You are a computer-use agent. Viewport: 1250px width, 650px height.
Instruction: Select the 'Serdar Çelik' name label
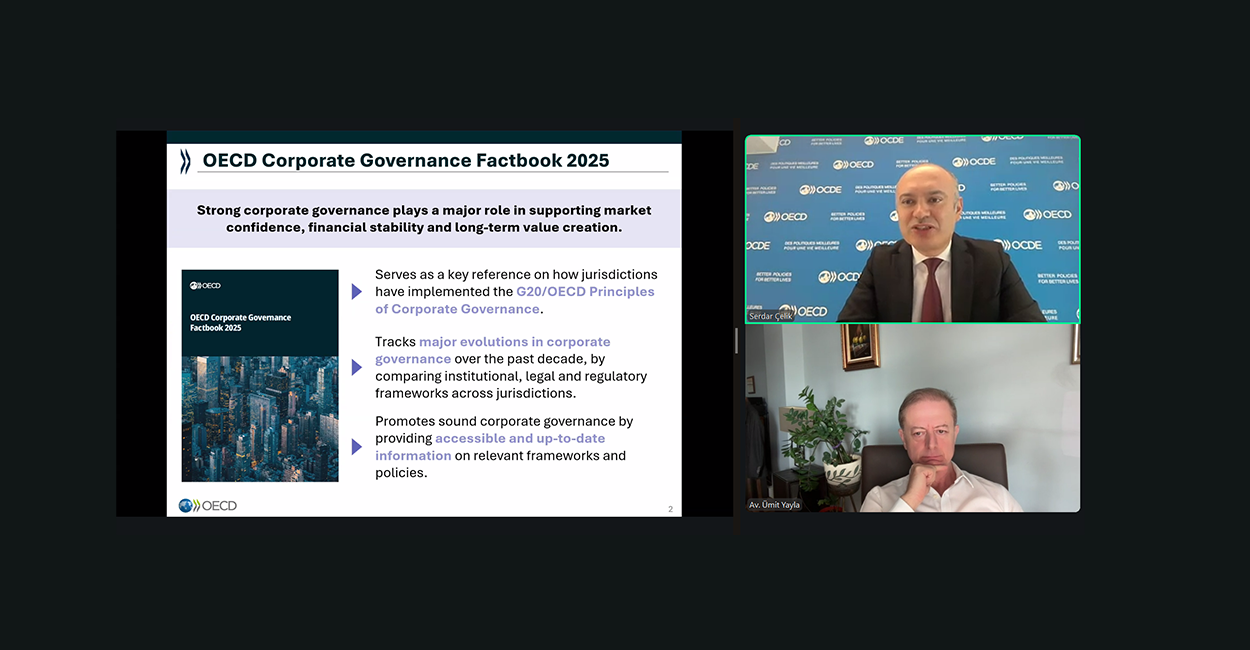point(770,316)
